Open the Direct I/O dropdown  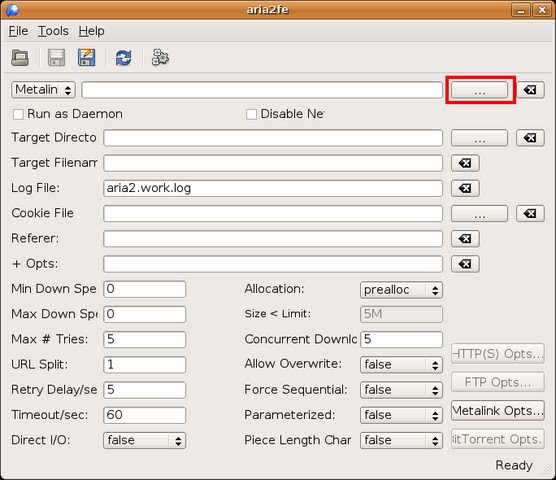point(144,440)
